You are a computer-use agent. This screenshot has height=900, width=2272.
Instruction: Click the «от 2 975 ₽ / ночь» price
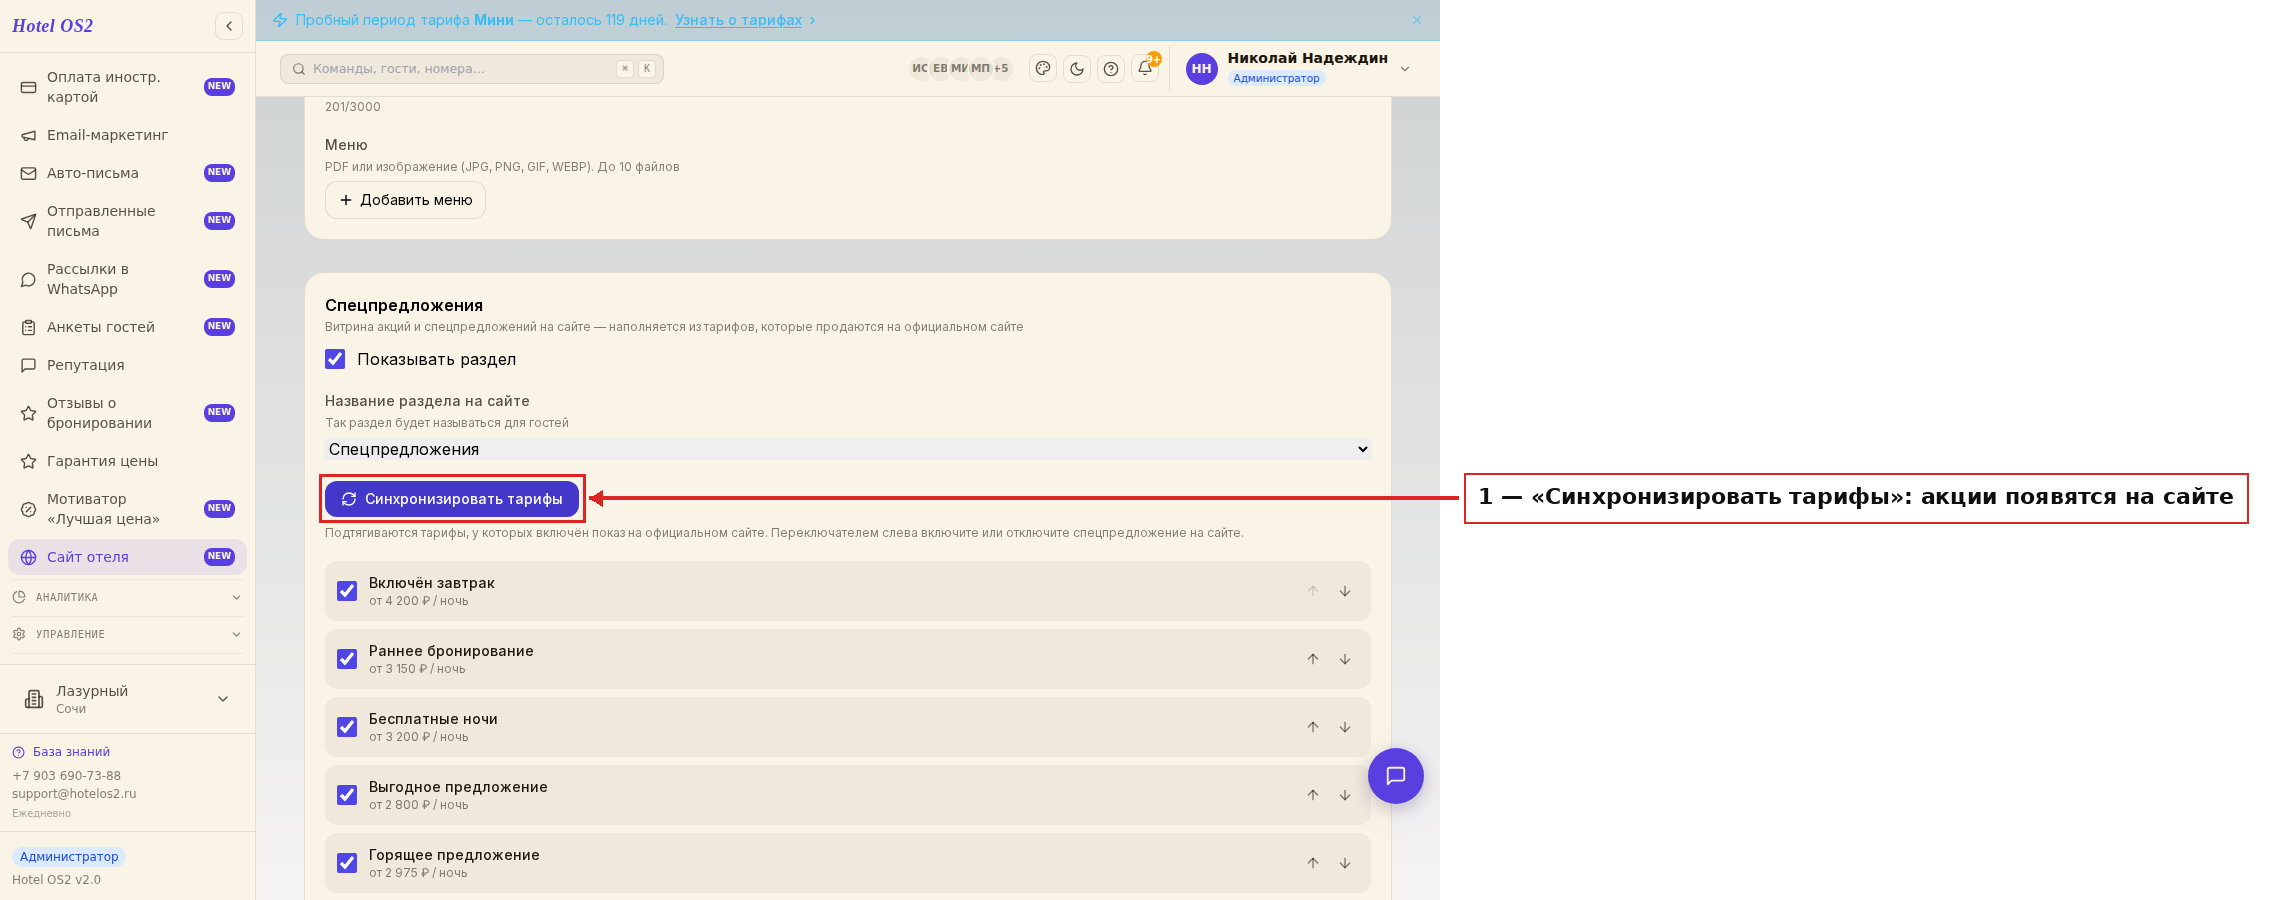pyautogui.click(x=418, y=873)
